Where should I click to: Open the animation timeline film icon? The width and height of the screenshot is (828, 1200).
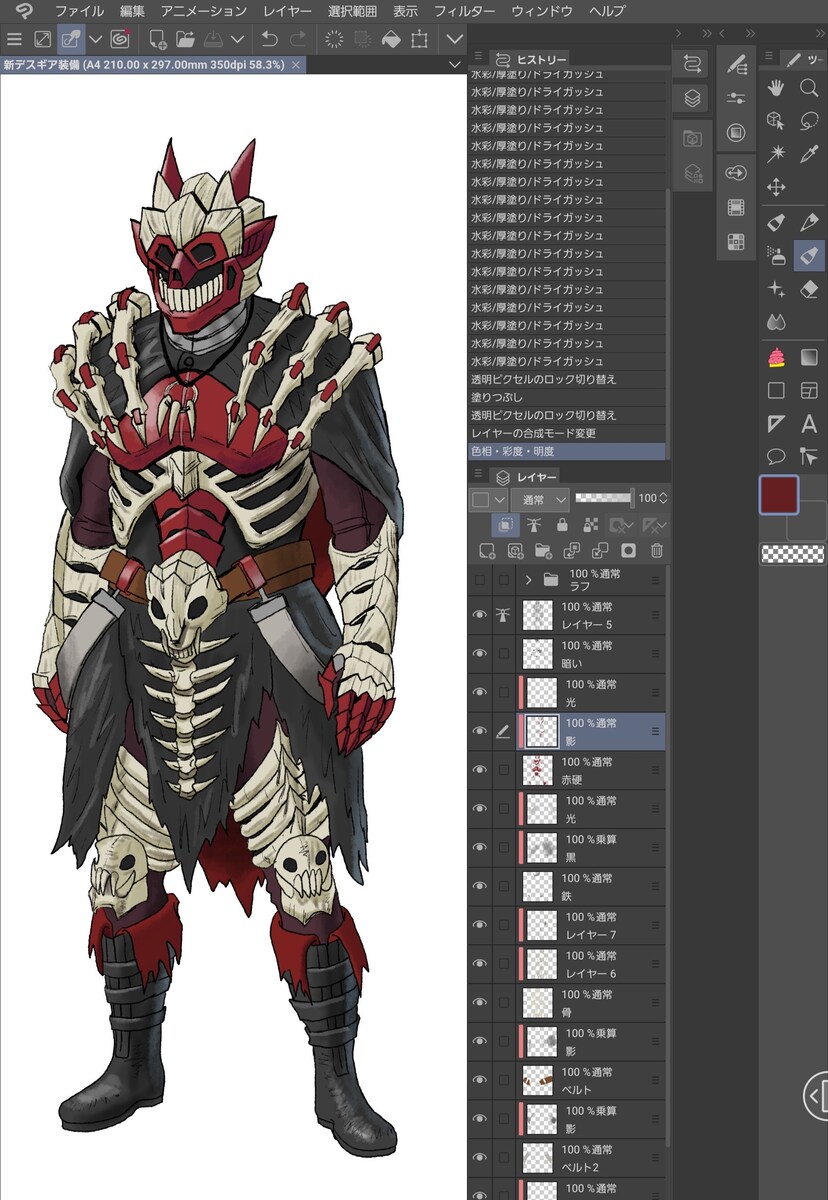737,208
